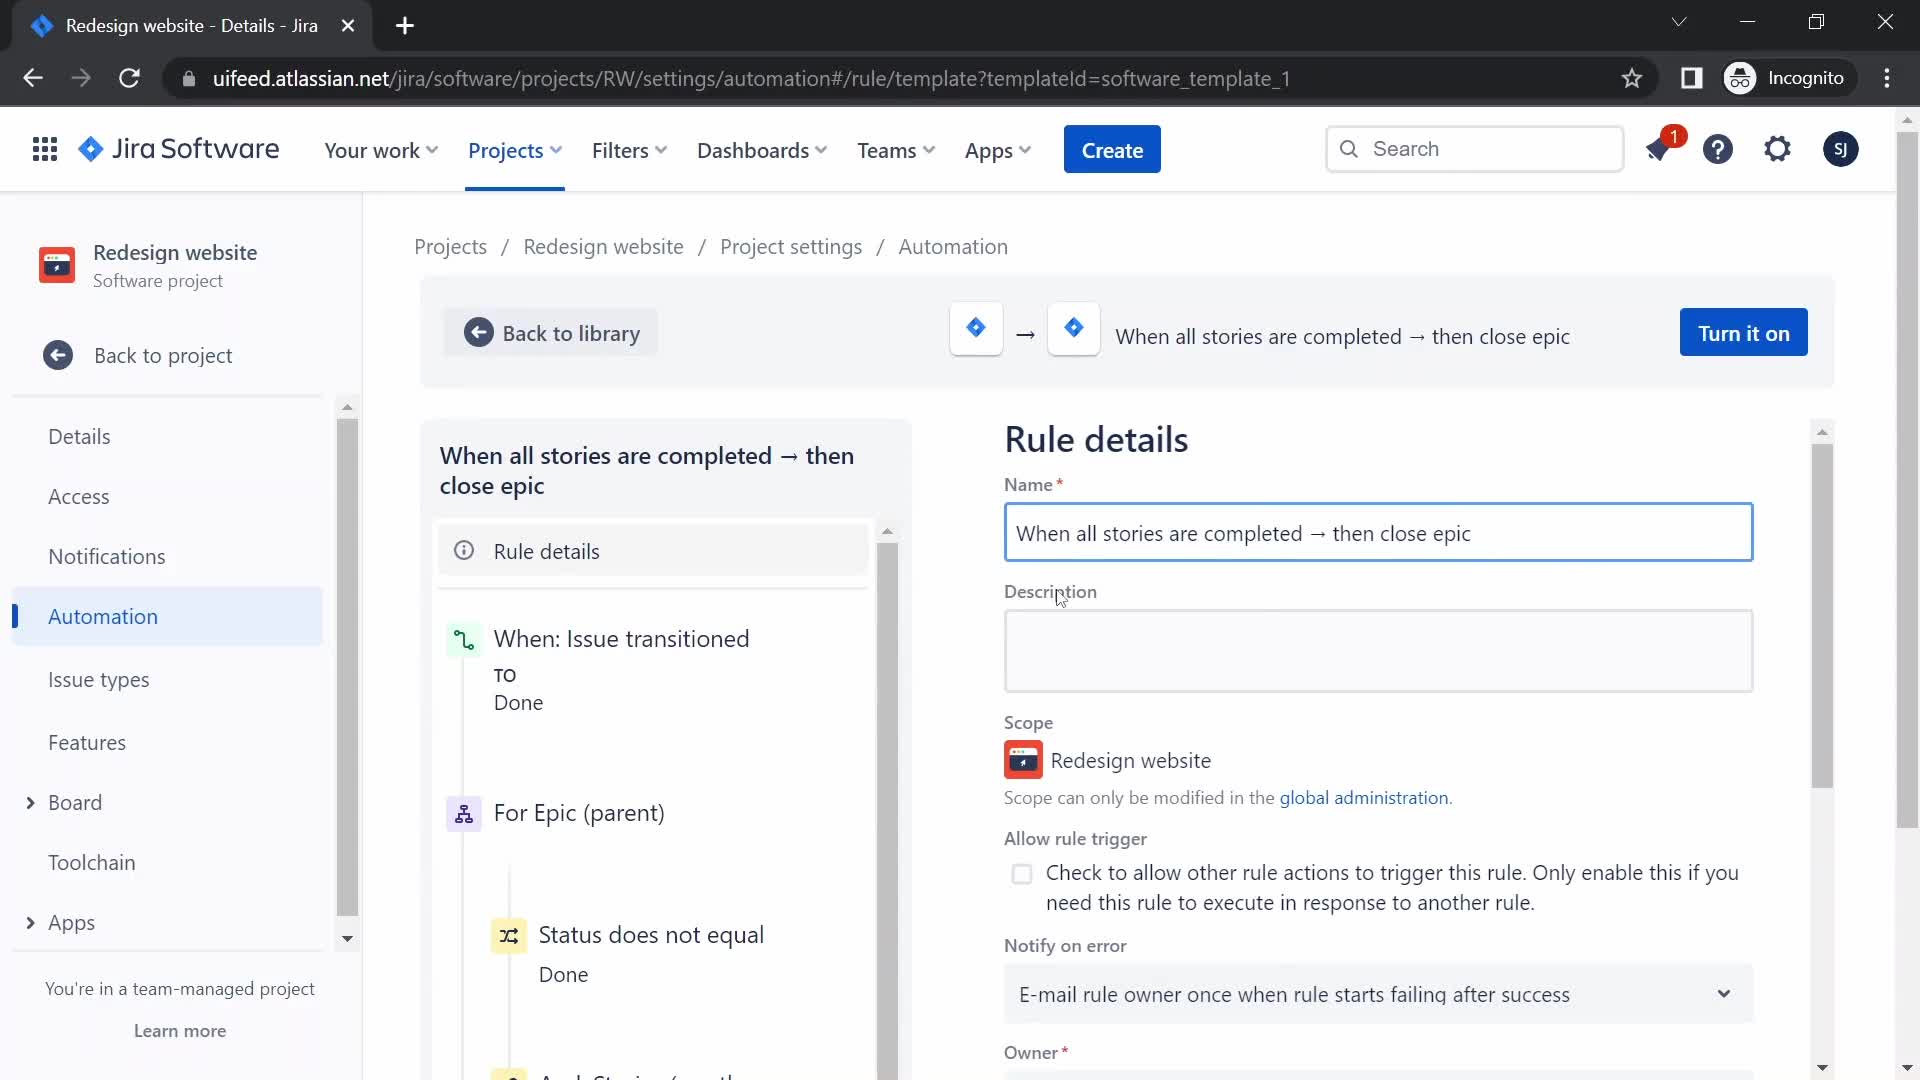Viewport: 1920px width, 1080px height.
Task: Click the Projects breadcrumb link
Action: 450,247
